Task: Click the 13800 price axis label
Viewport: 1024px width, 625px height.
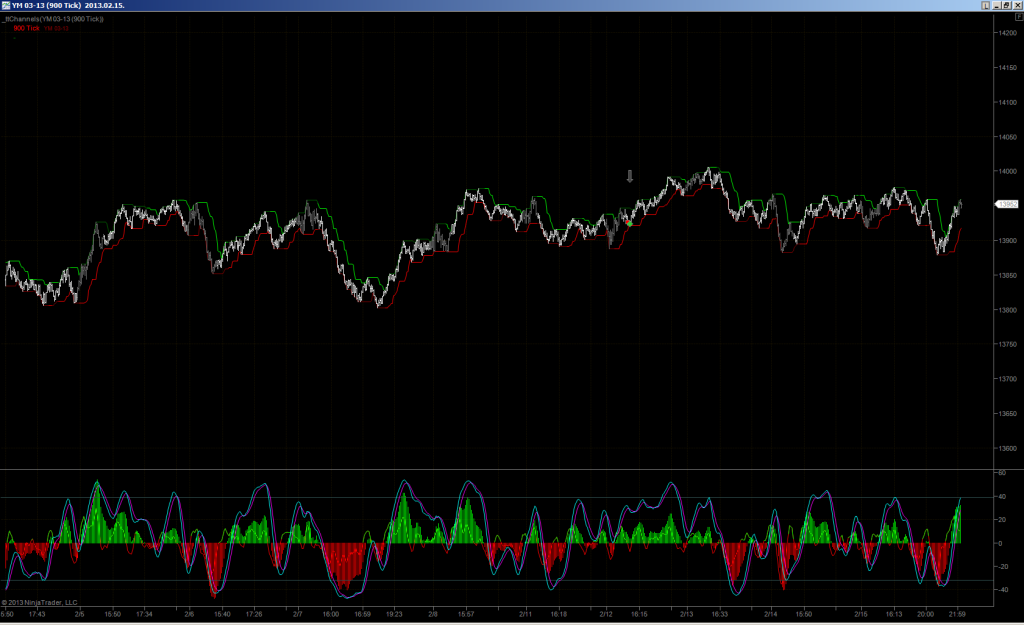Action: (1008, 310)
